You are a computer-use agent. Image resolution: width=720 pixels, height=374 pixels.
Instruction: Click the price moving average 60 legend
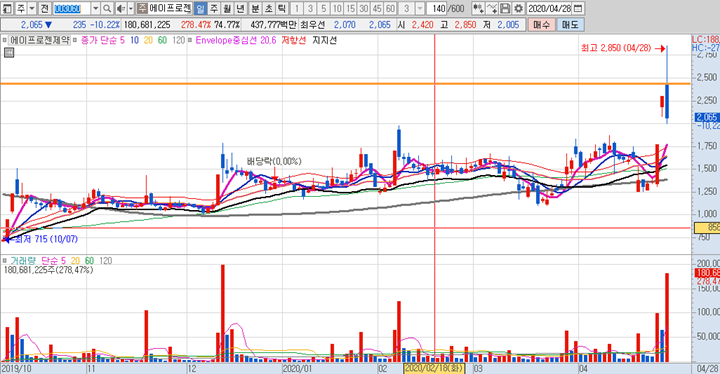click(x=162, y=40)
